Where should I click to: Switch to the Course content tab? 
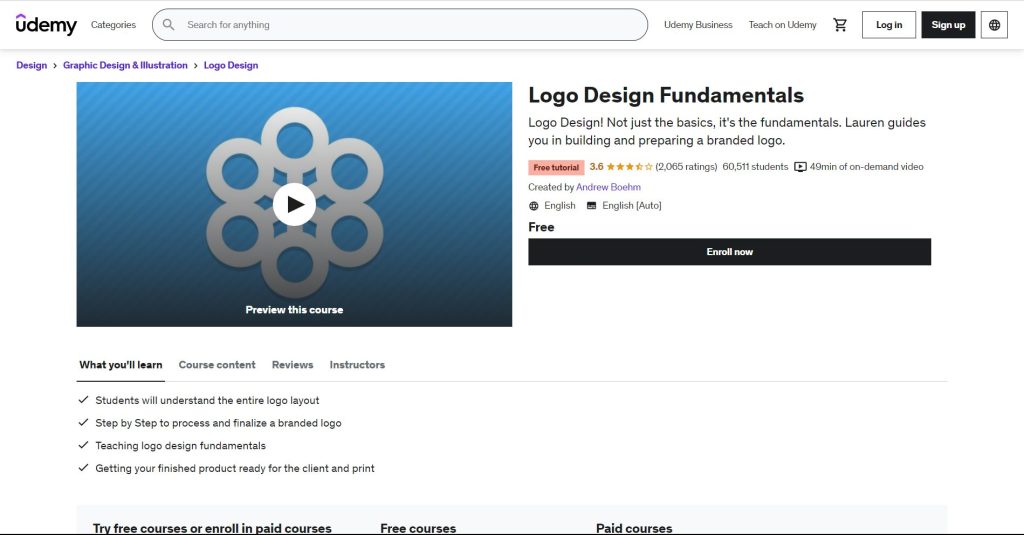pyautogui.click(x=217, y=365)
